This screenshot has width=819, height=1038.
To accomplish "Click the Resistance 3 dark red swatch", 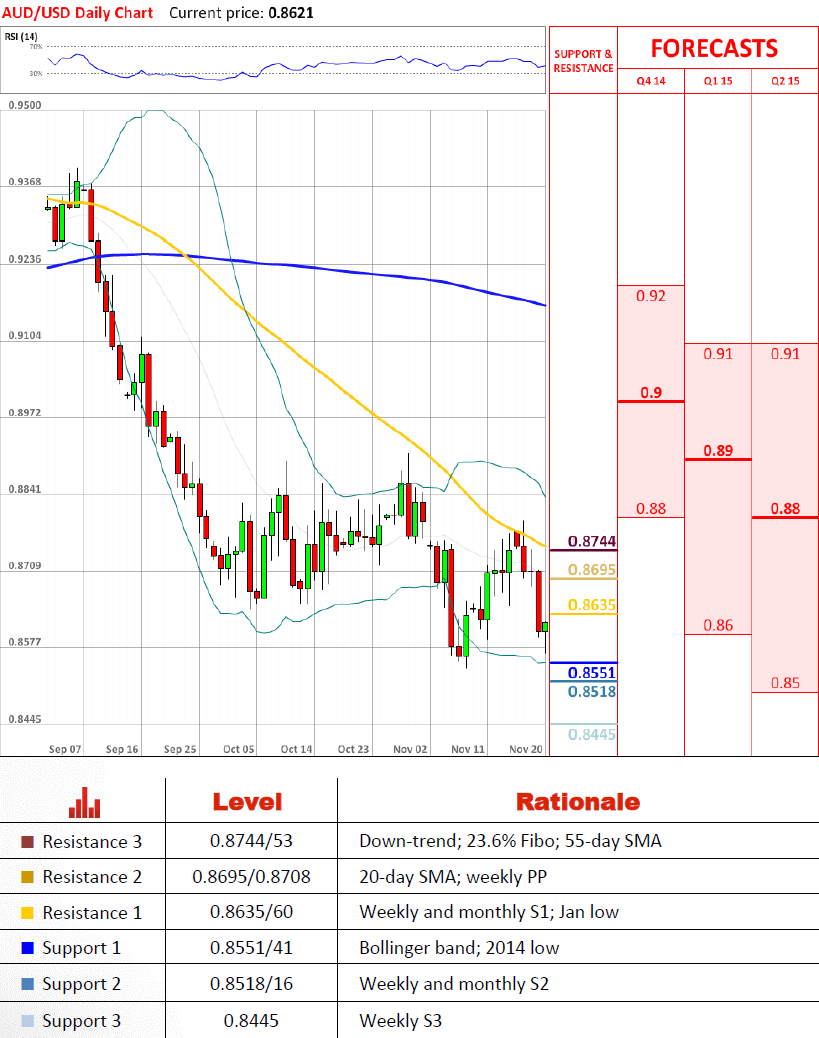I will point(27,842).
